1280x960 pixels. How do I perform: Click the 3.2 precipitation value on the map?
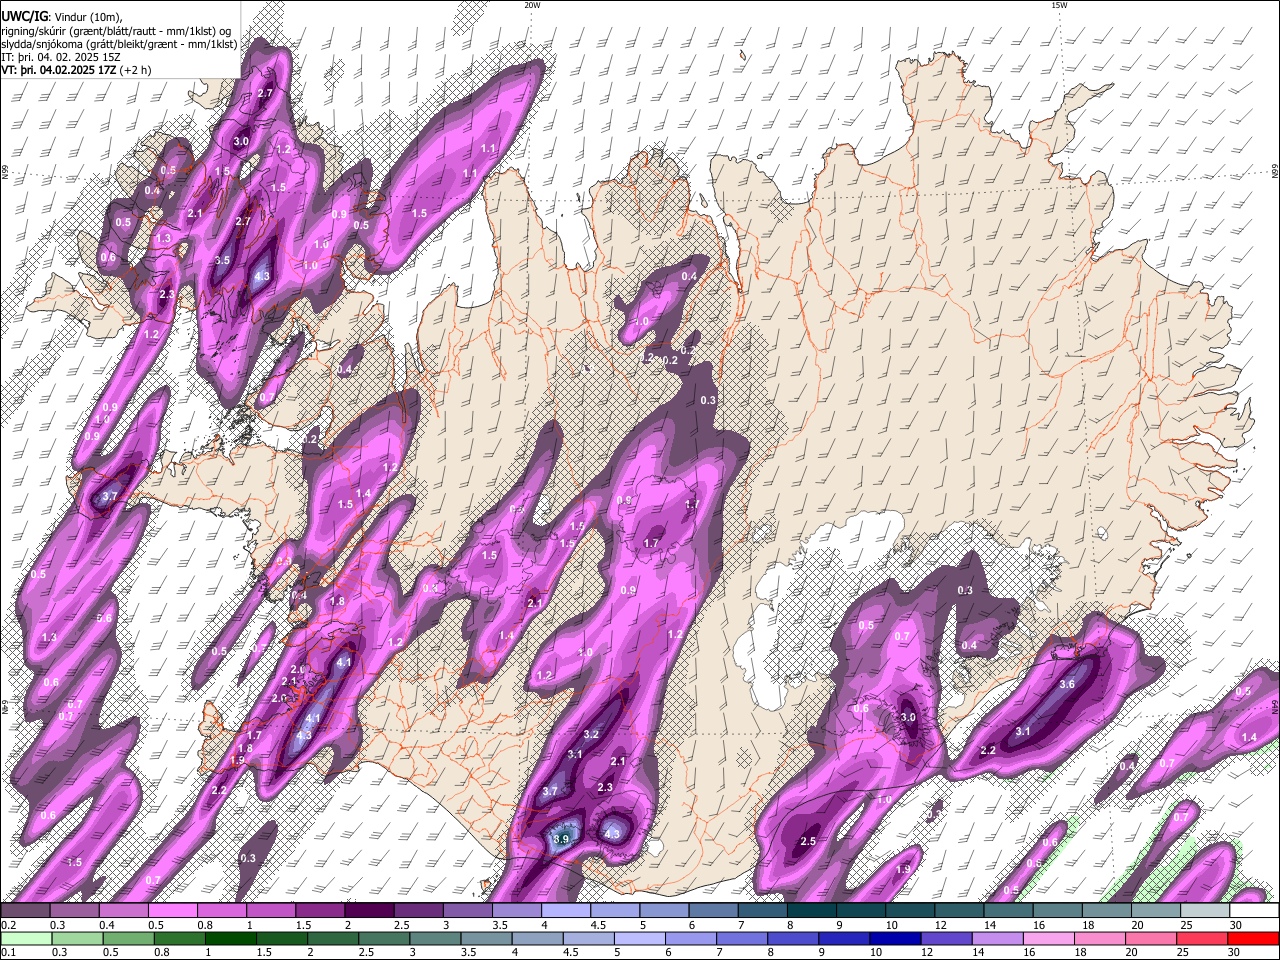[x=590, y=734]
